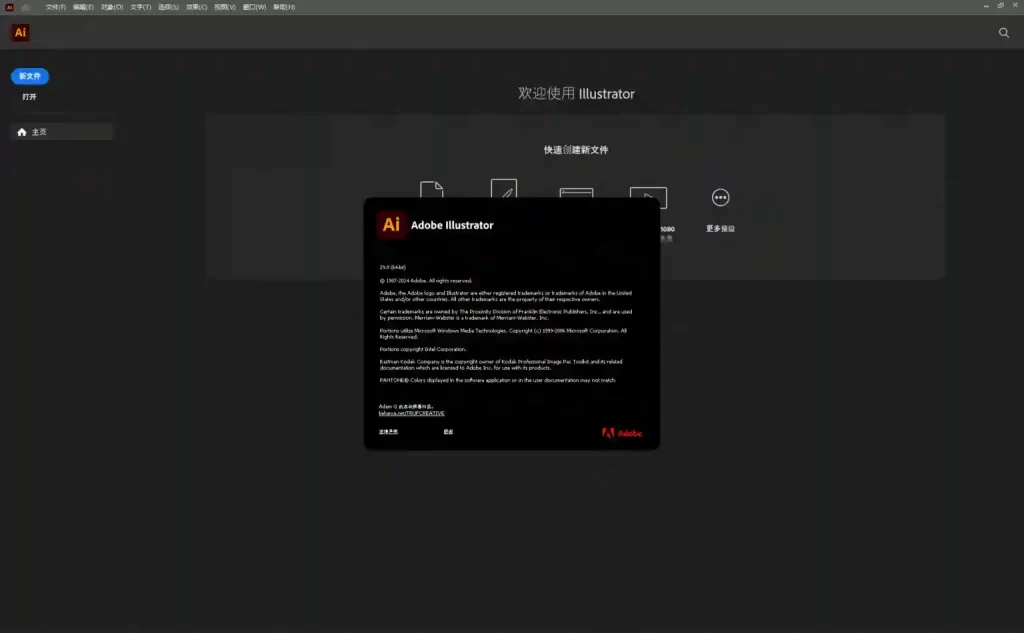Click the red Adobe logo in the dialog
The width and height of the screenshot is (1024, 633).
tap(622, 433)
